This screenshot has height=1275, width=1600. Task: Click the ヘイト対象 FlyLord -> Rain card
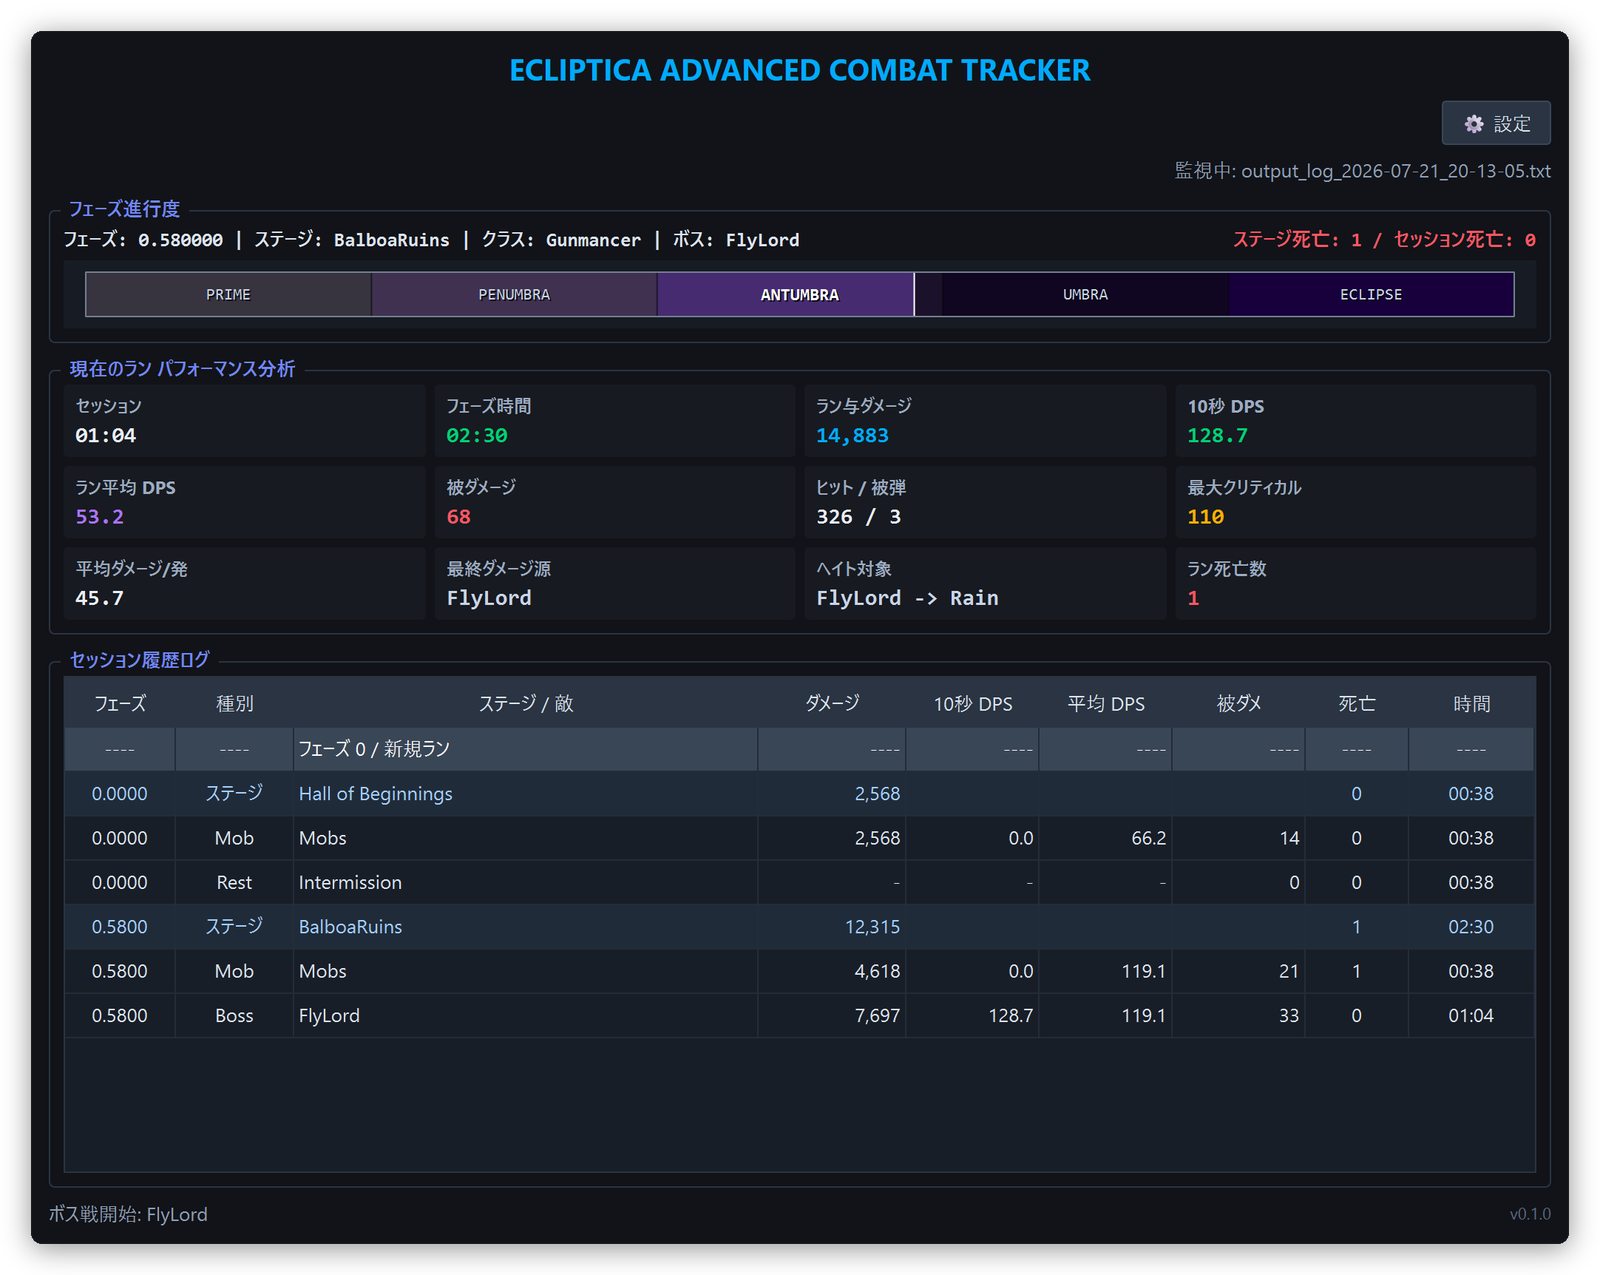tap(985, 583)
